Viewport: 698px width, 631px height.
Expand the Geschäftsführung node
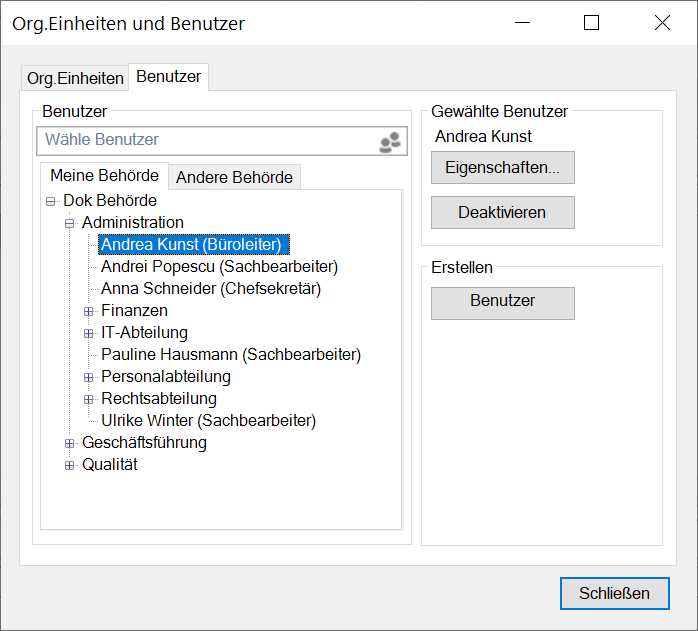coord(70,443)
